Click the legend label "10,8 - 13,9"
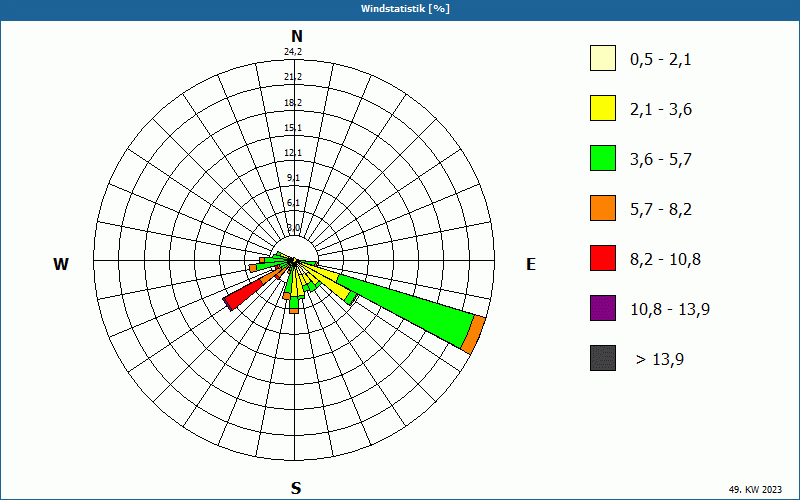Screen dimensions: 800x500 [670, 310]
